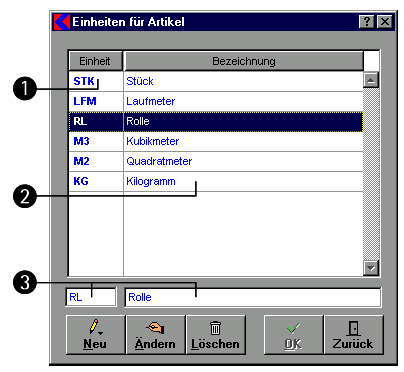The width and height of the screenshot is (404, 372).
Task: Close the Einheiten für Artikel dialog
Action: coord(385,22)
